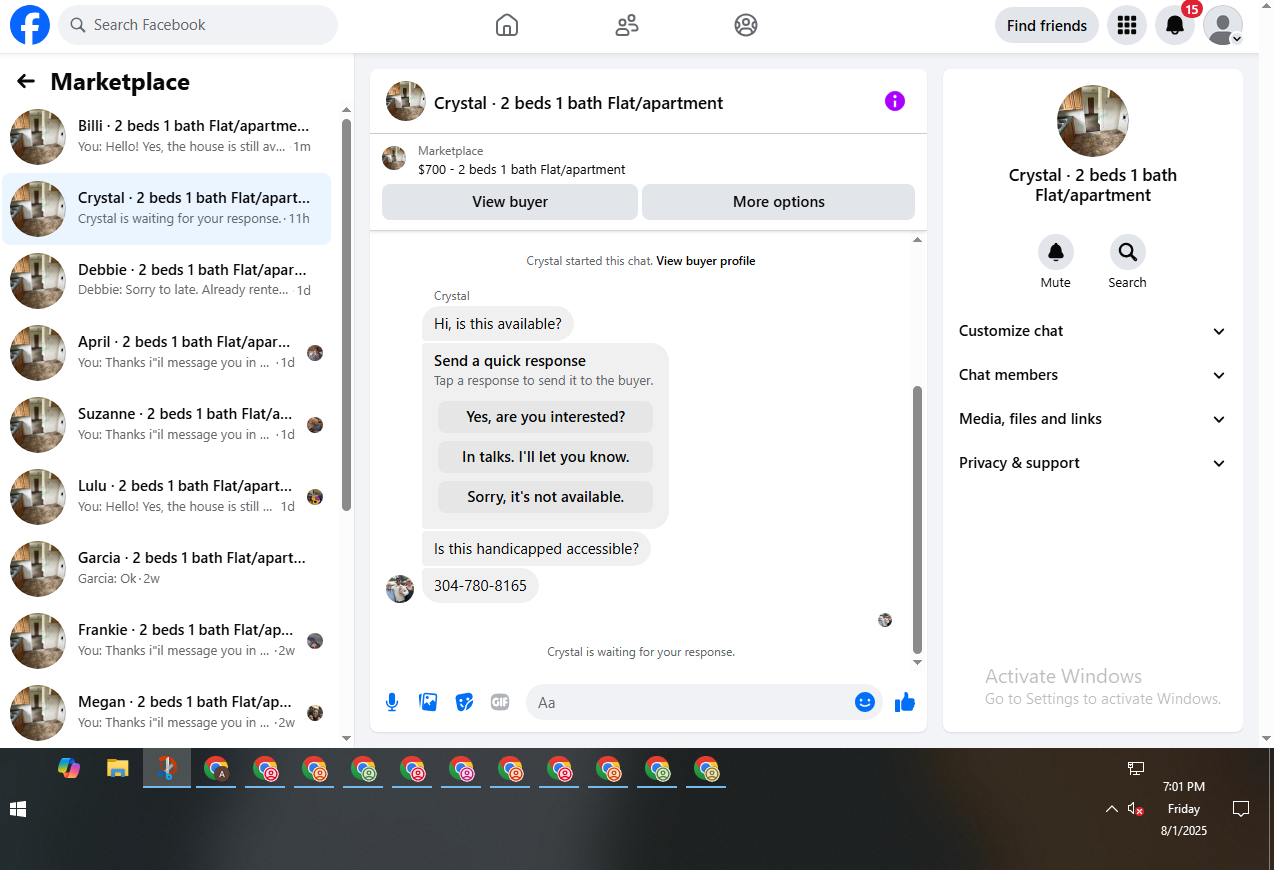1274x870 pixels.
Task: Send quick reply 'Yes, are you interested?'
Action: point(546,417)
